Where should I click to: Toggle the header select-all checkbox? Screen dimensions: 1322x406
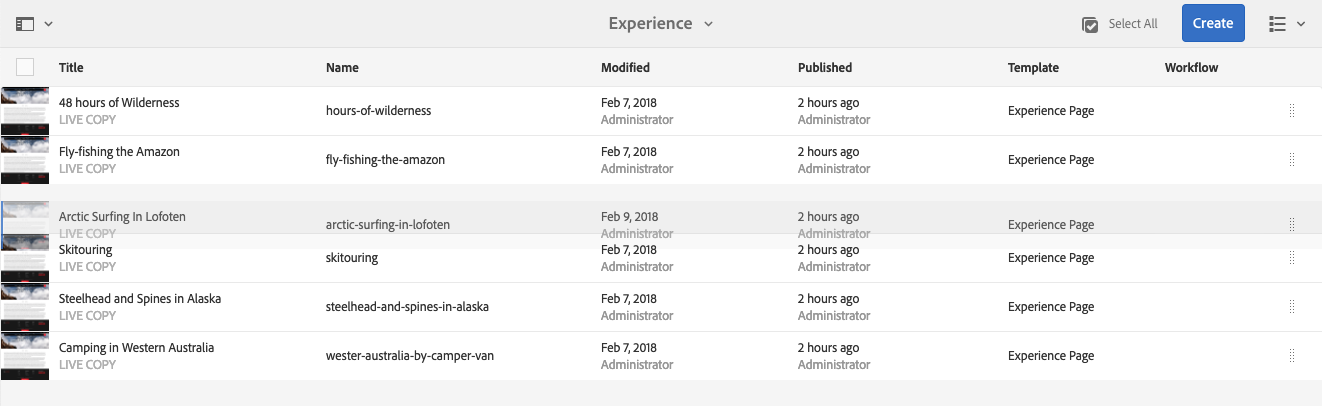point(25,67)
